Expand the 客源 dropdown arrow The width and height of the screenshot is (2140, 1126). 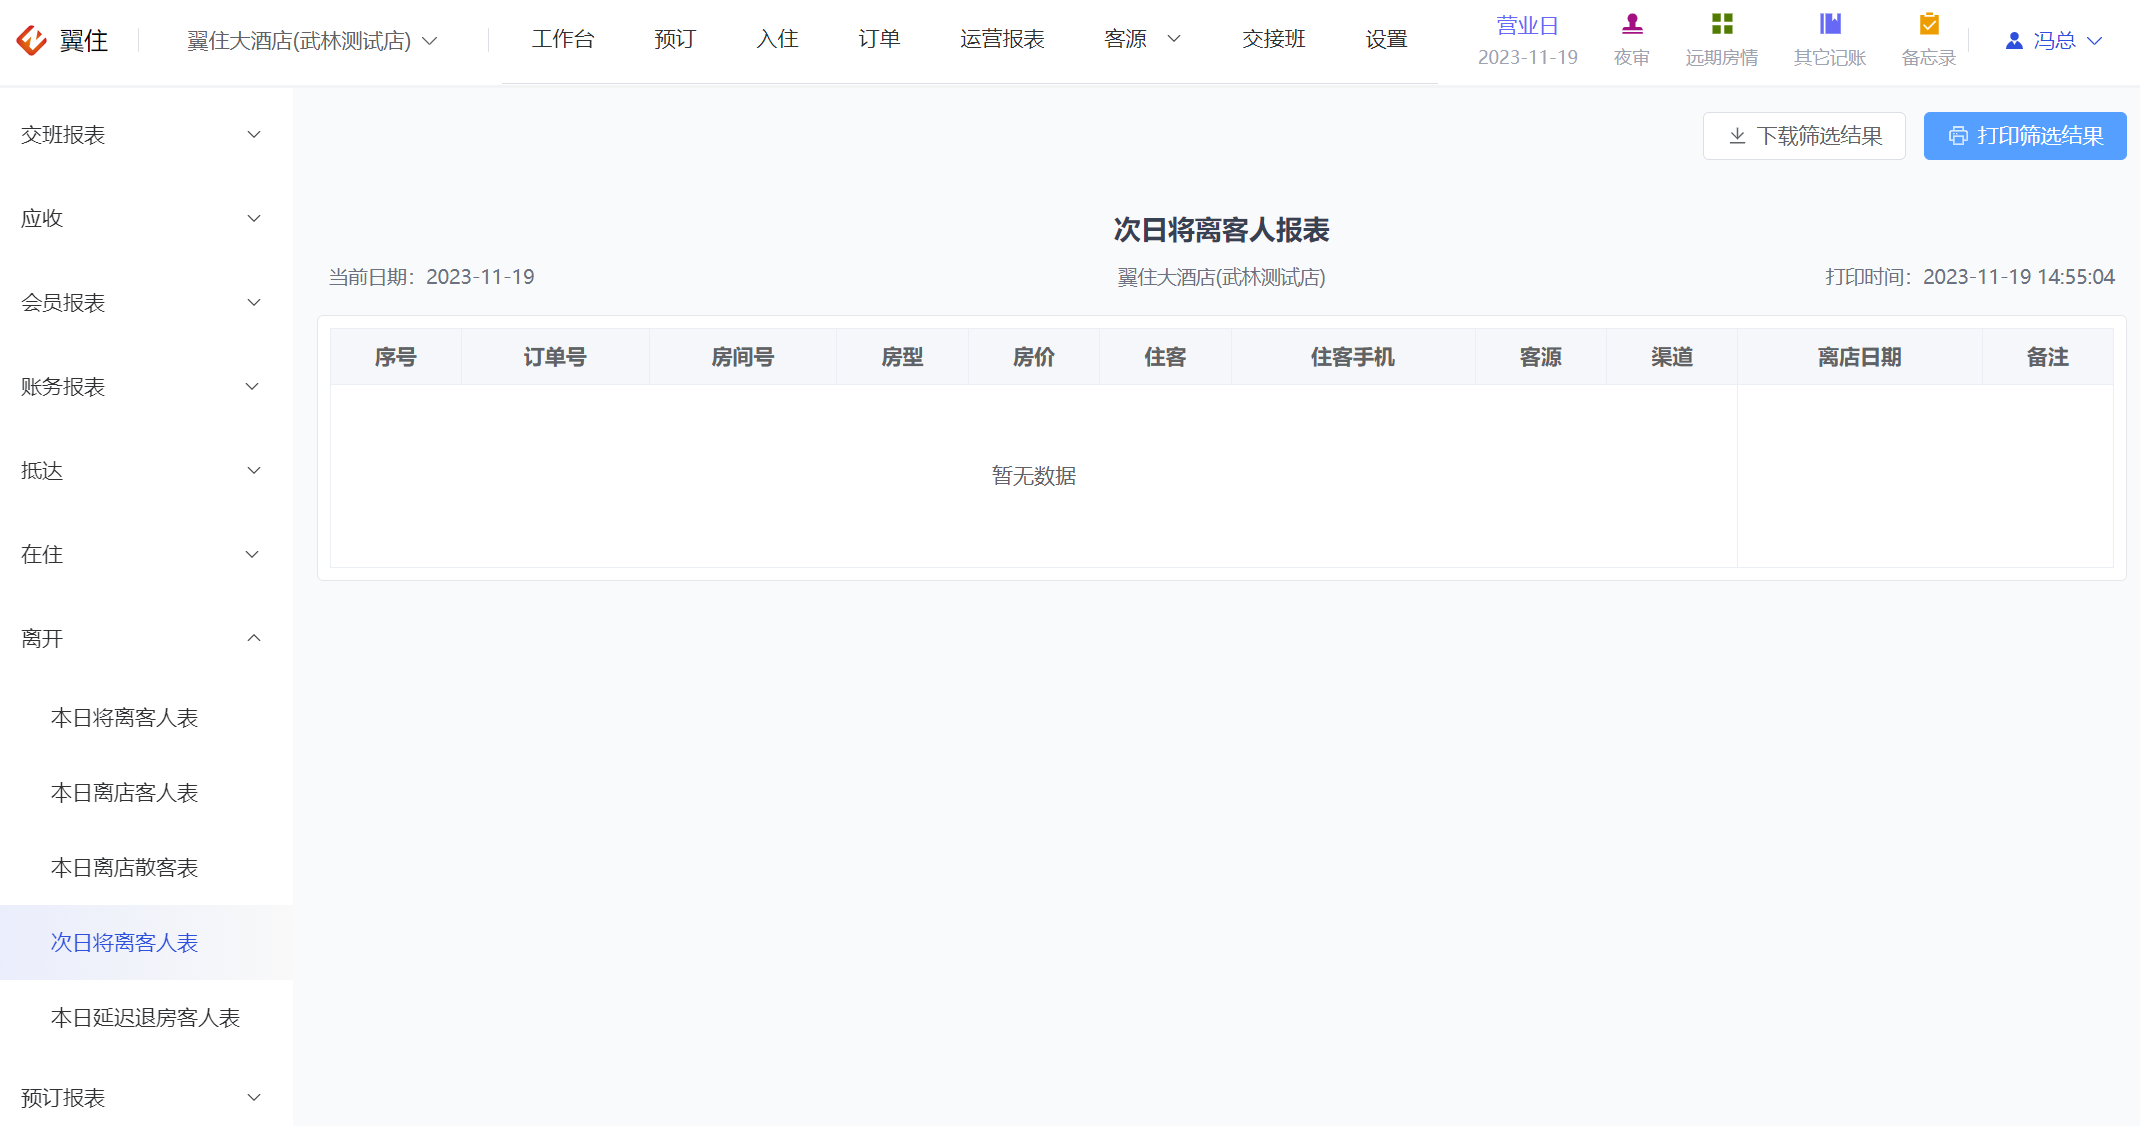[1175, 39]
